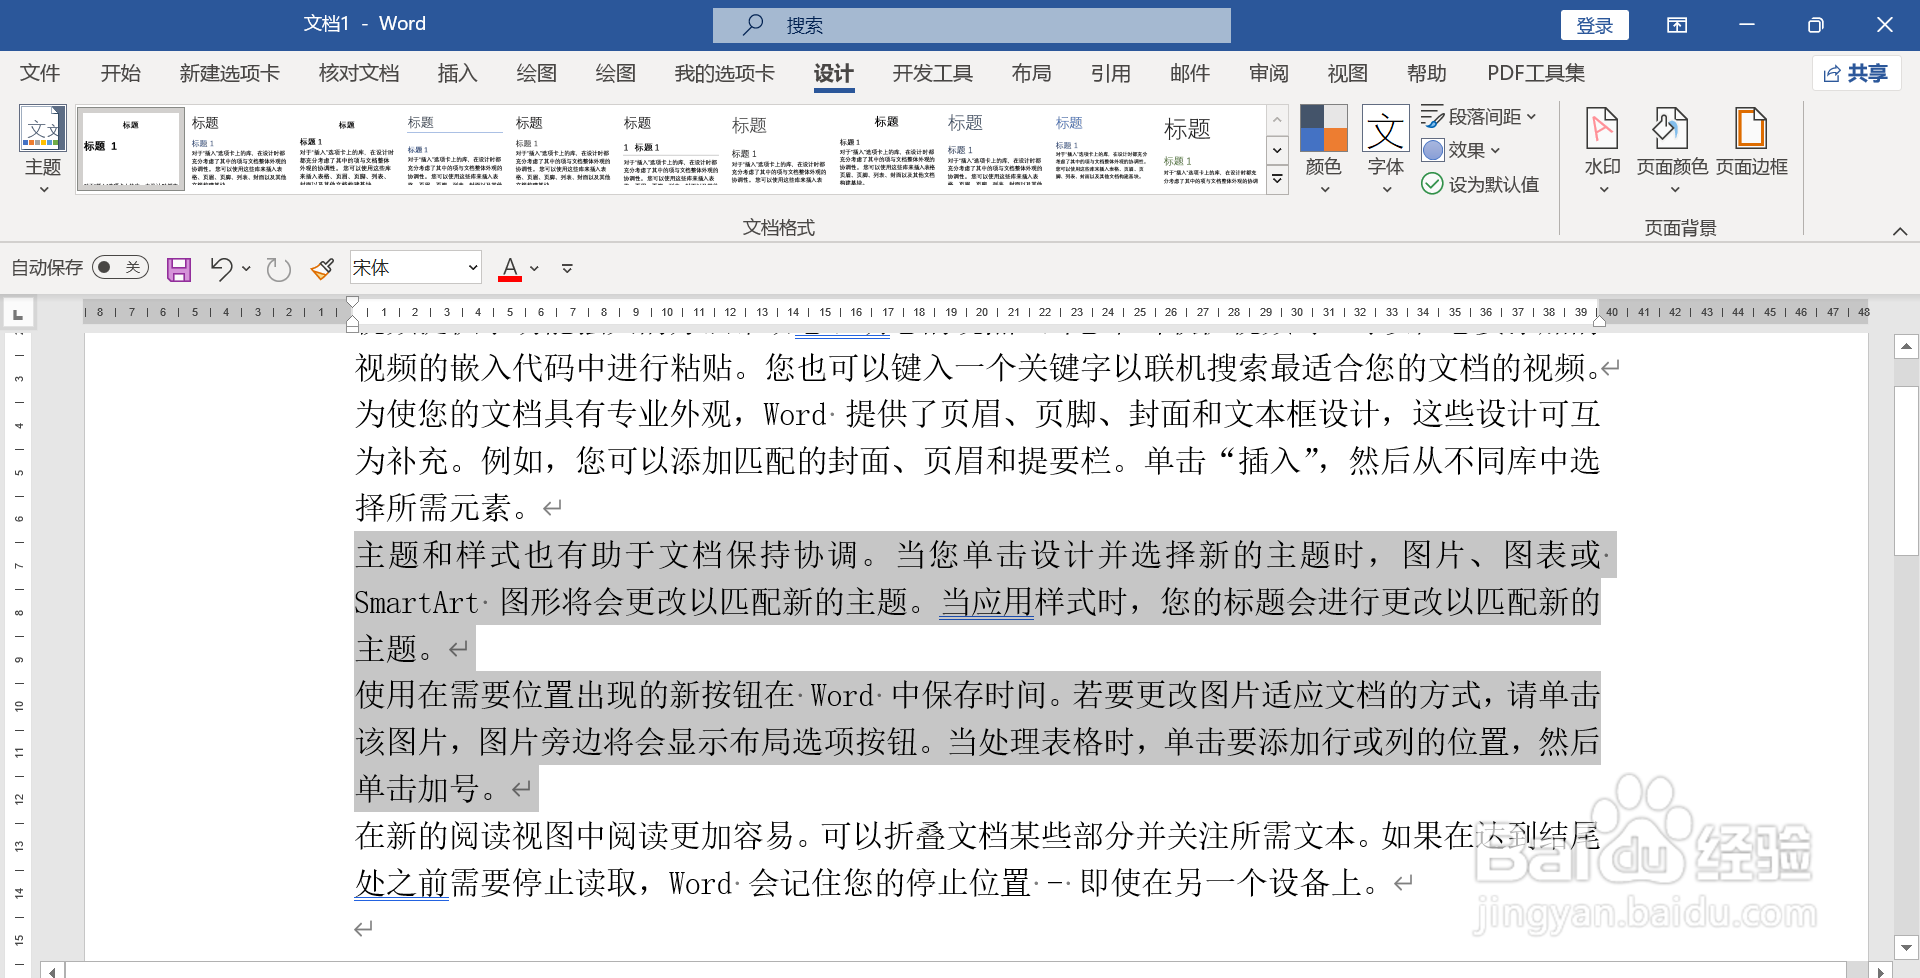Open Customize Quick Access Toolbar menu
The width and height of the screenshot is (1920, 978).
pyautogui.click(x=567, y=268)
